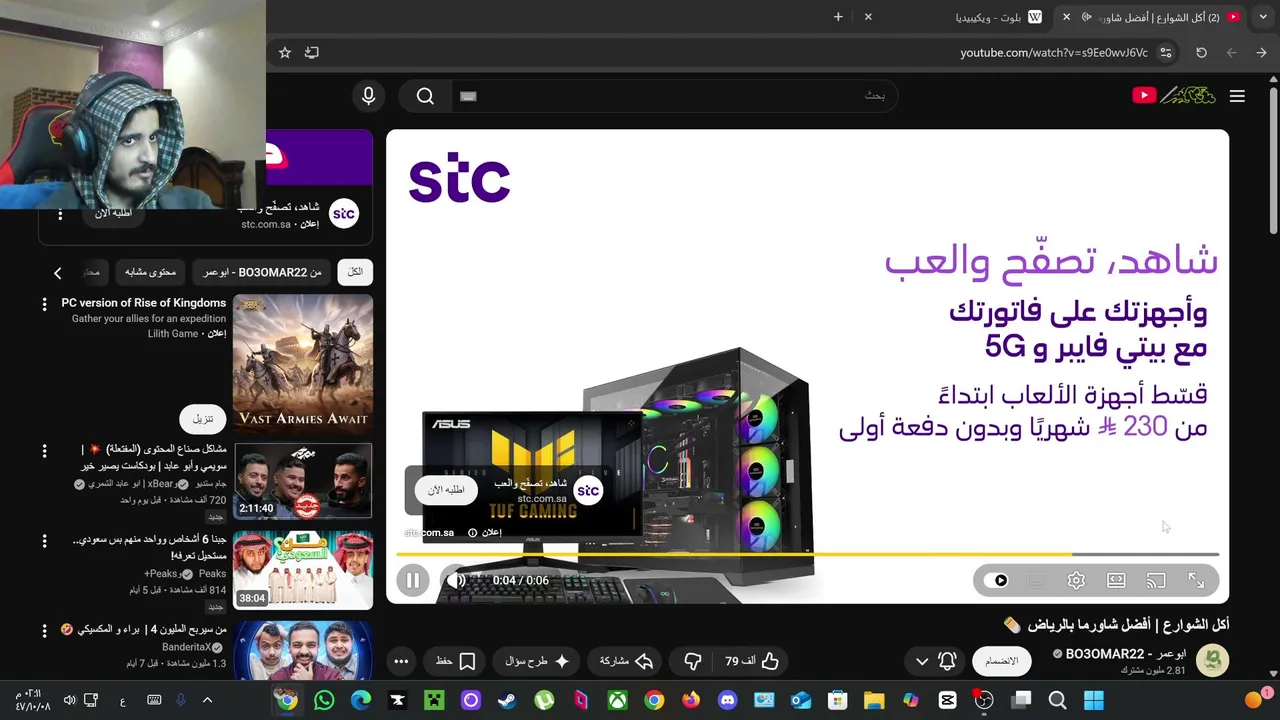Viewport: 1280px width, 720px height.
Task: Click اطلبه الآن button in the ad overlay
Action: tap(446, 490)
